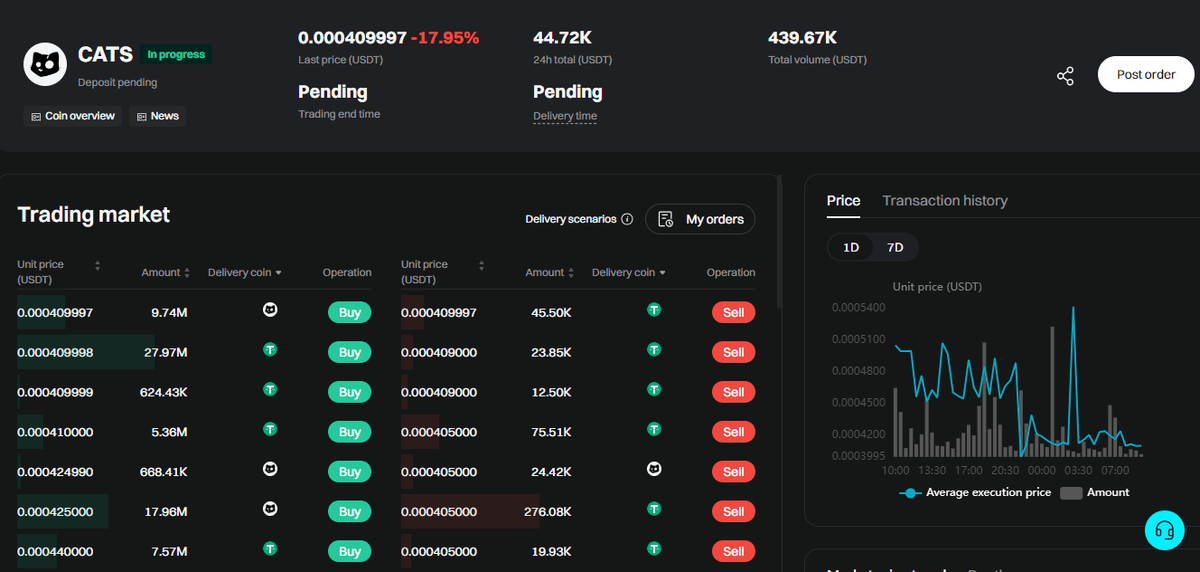The width and height of the screenshot is (1200, 572).
Task: Click the -17.95% price change
Action: tap(446, 38)
